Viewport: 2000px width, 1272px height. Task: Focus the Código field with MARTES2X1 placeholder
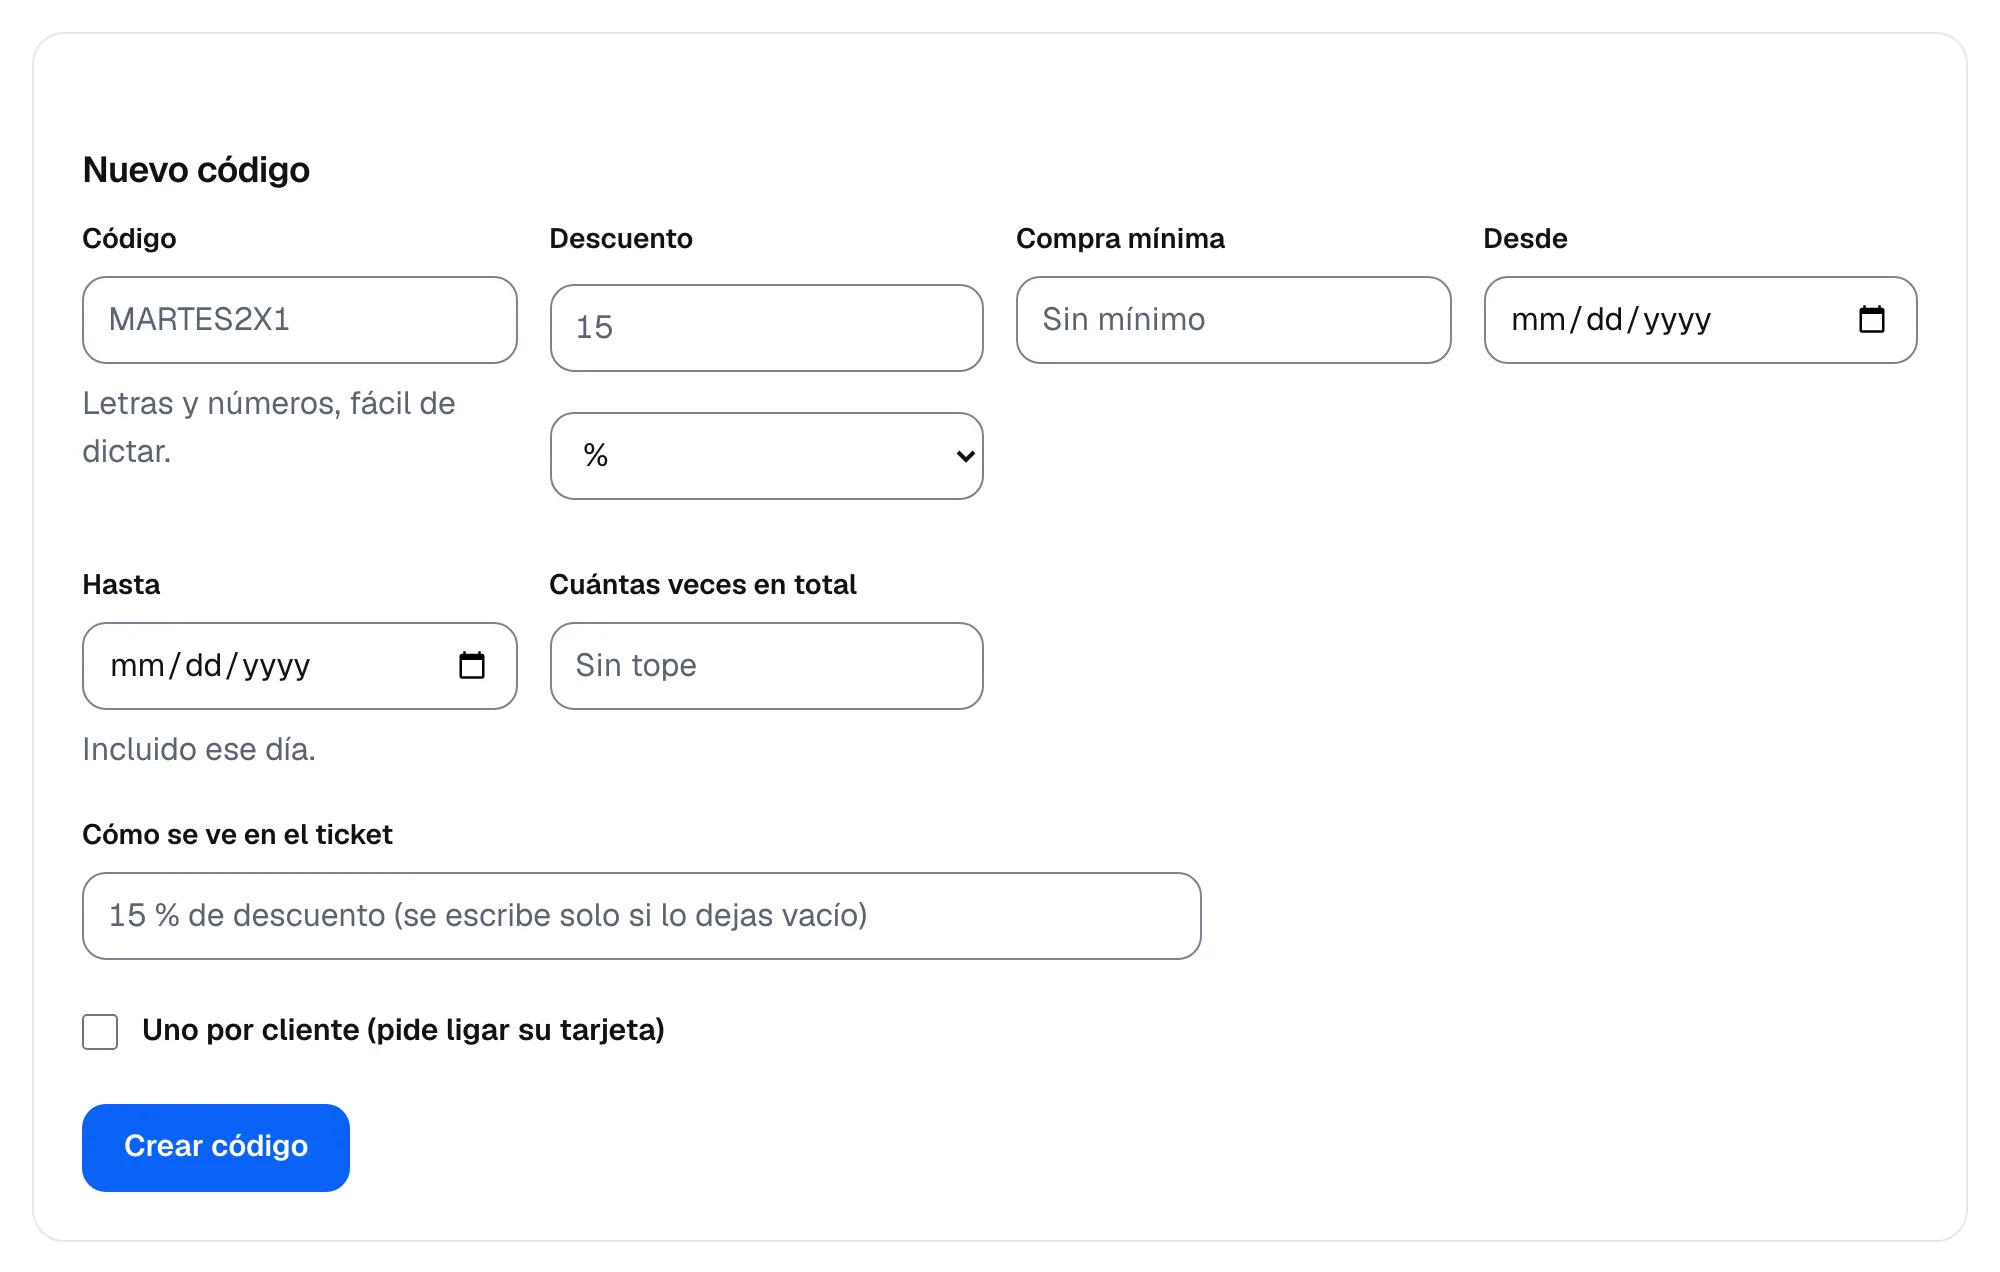(300, 320)
